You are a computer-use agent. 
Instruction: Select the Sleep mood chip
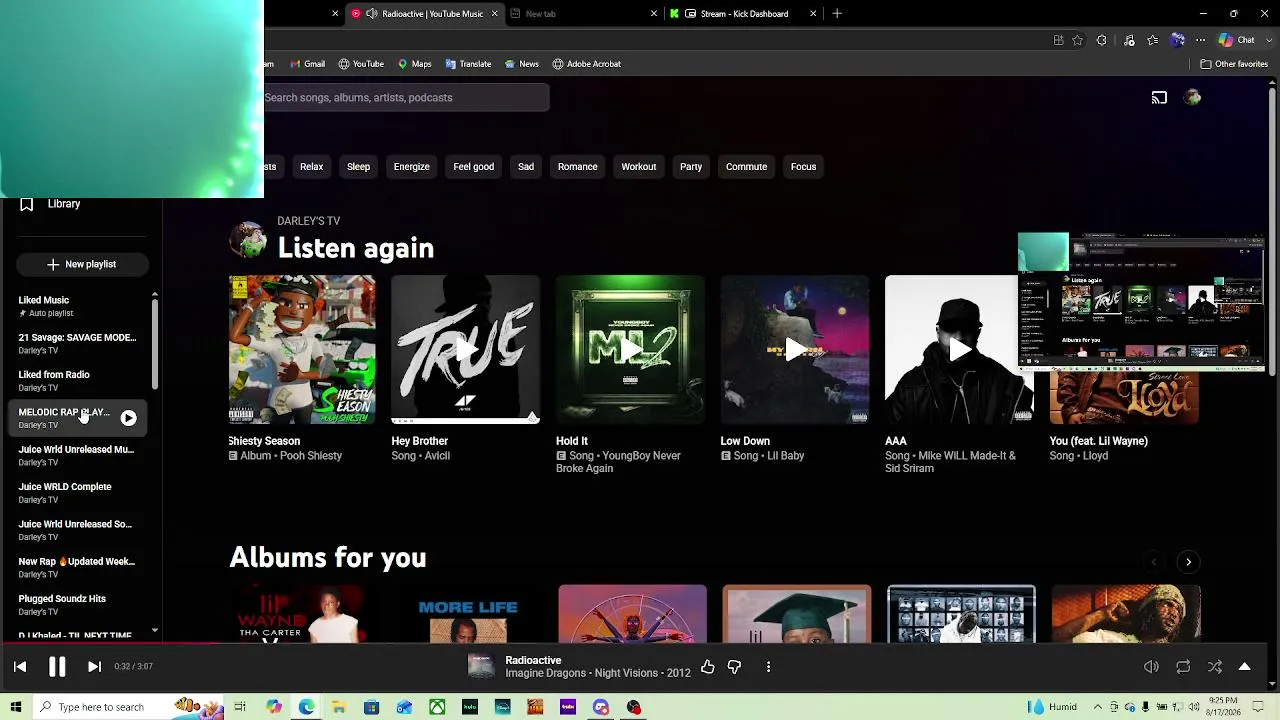tap(358, 167)
